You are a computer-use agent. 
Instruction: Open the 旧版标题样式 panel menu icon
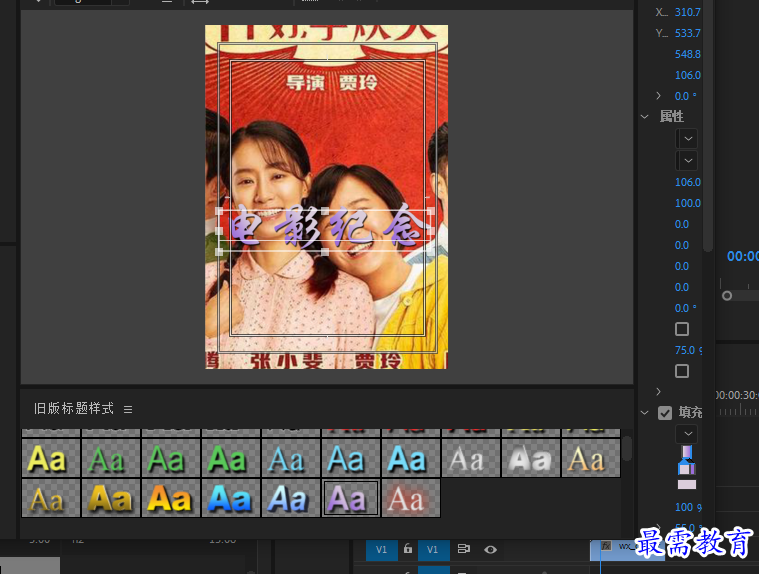click(x=128, y=409)
